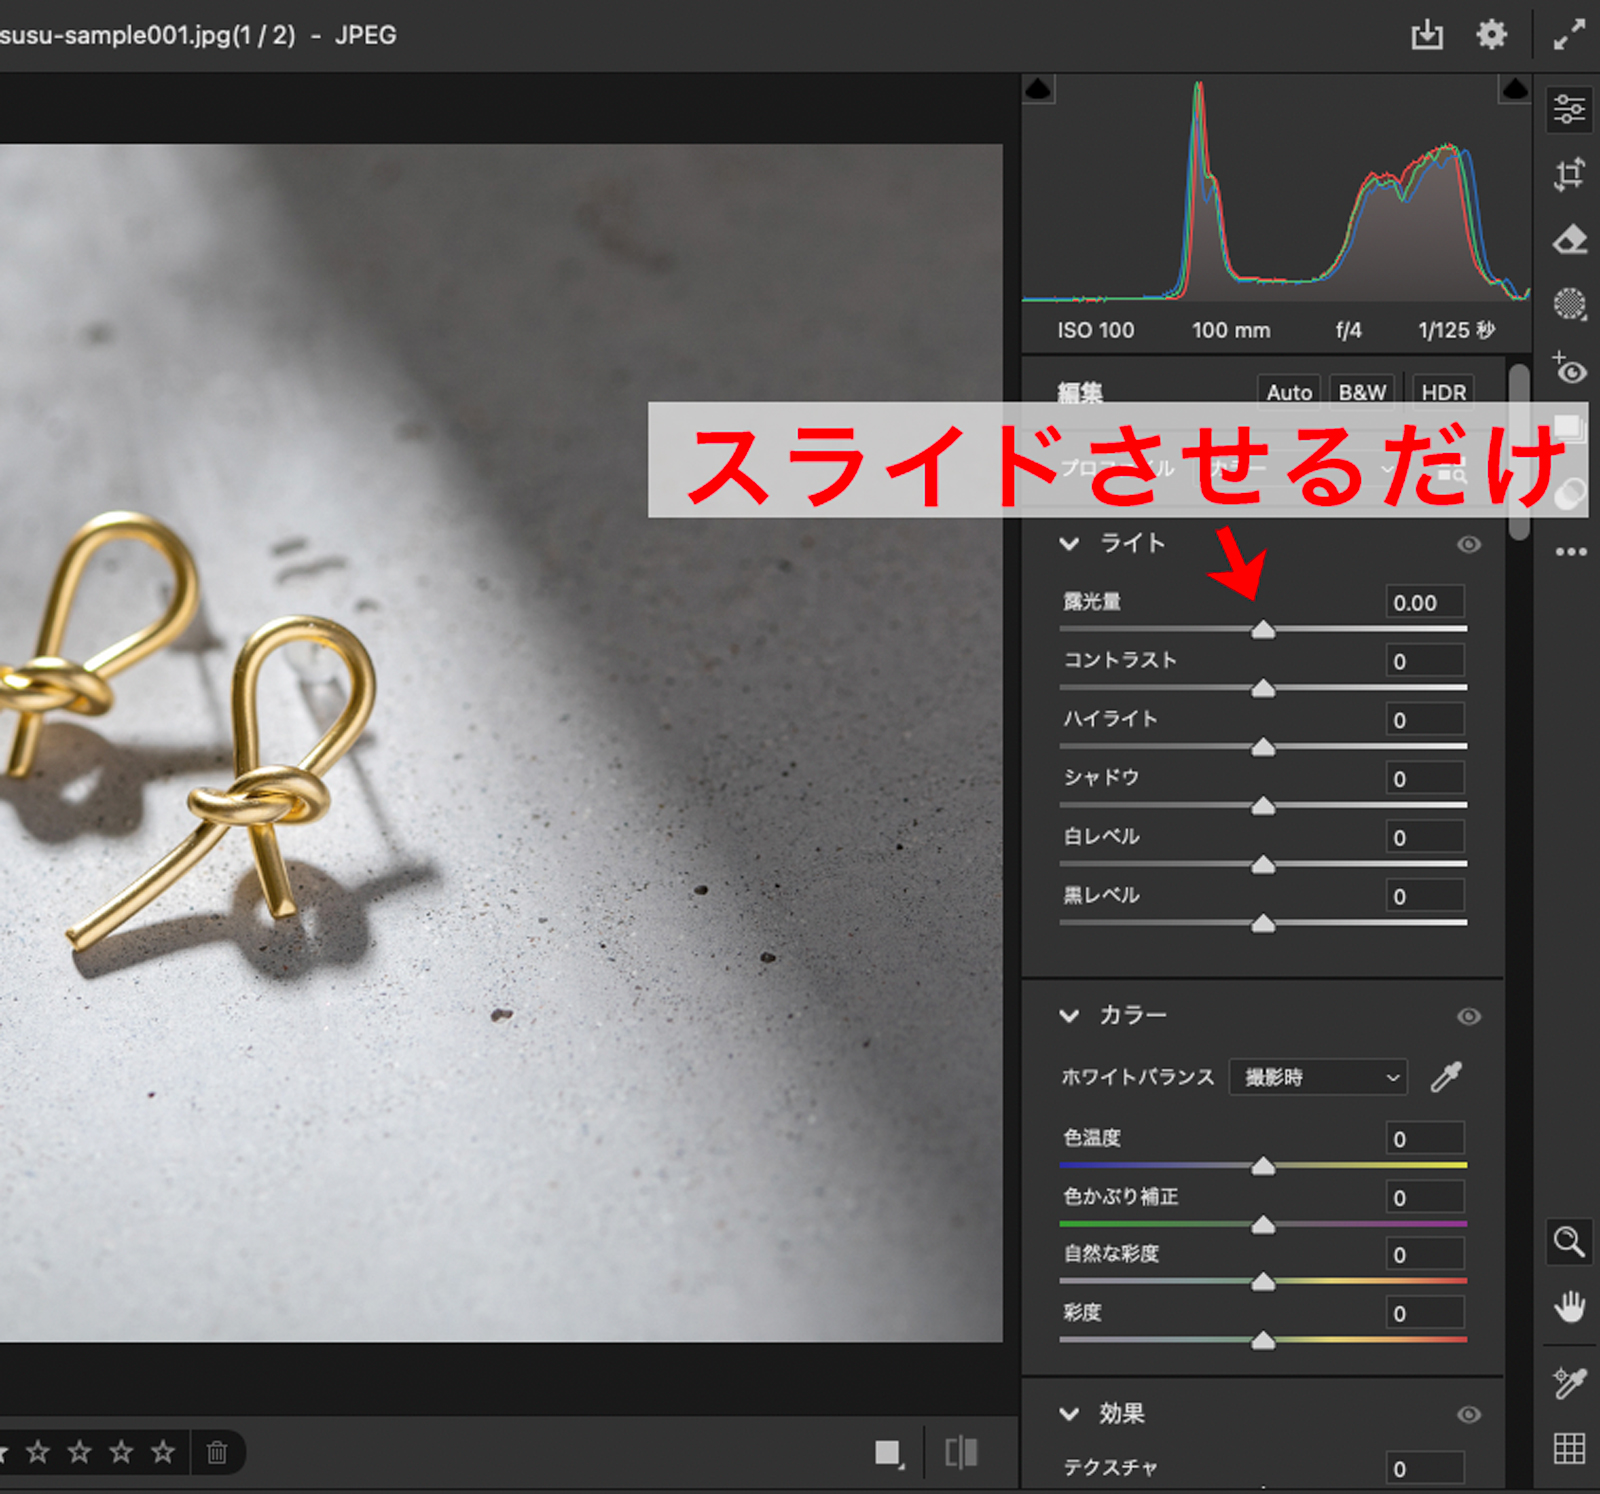1600x1494 pixels.
Task: Select the Crop and Rotate tool
Action: click(x=1569, y=174)
